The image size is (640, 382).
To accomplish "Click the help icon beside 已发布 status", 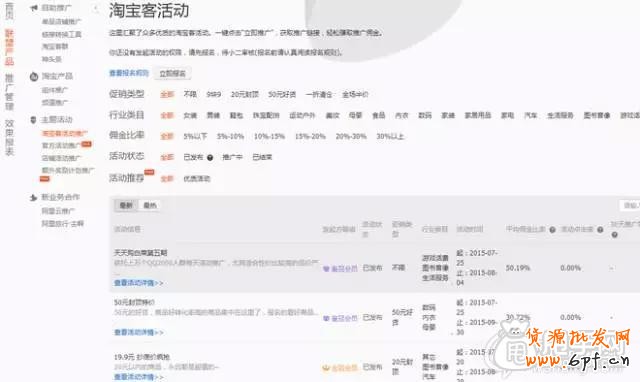I will point(210,158).
